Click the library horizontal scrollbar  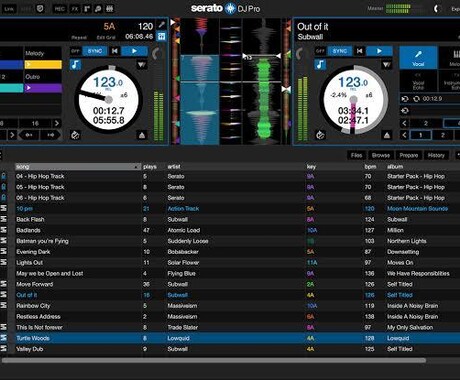(213, 360)
